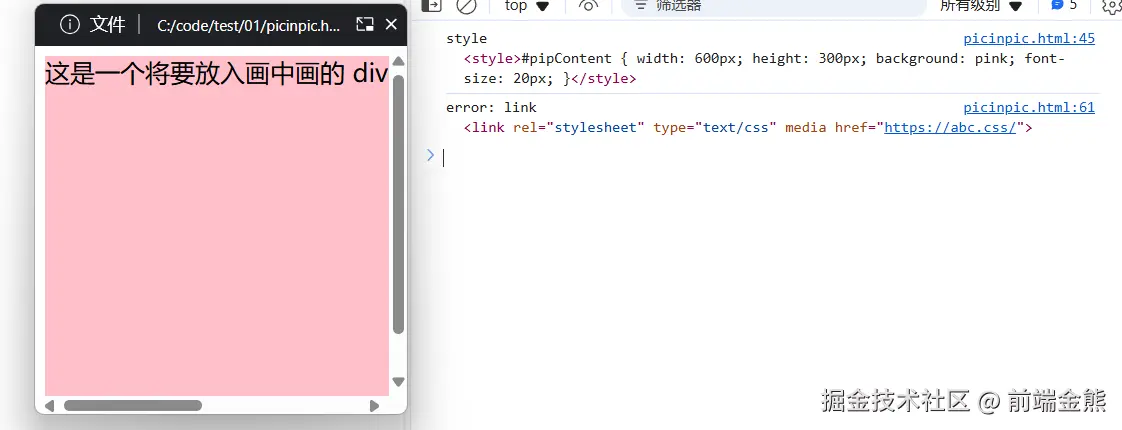Viewport: 1122px width, 430px height.
Task: Click the eye live expression icon
Action: tap(588, 6)
